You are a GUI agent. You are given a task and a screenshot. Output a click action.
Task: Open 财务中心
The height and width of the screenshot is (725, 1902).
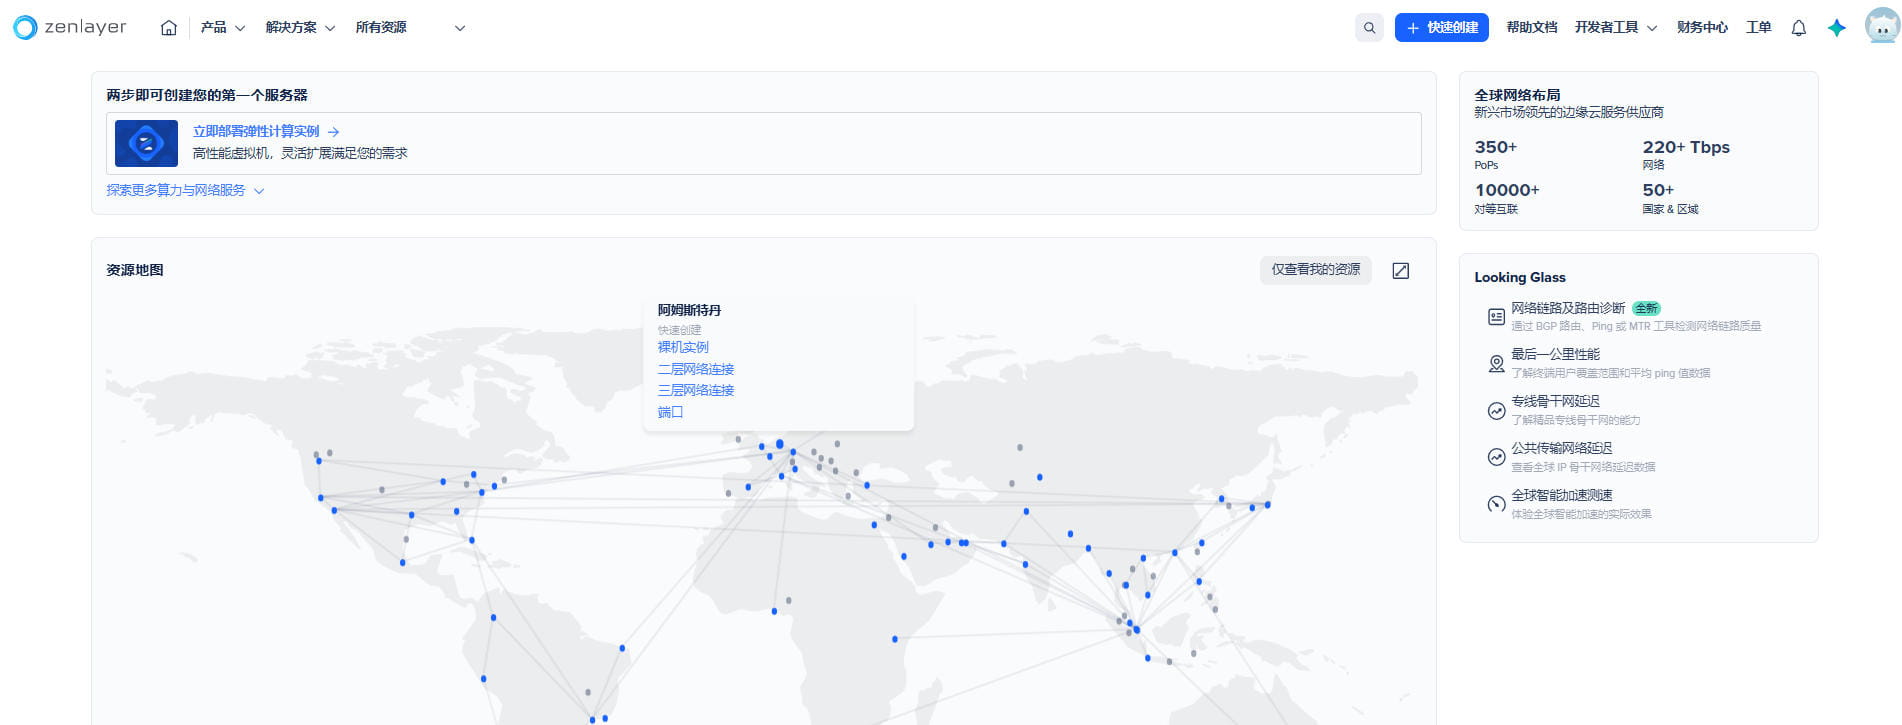click(x=1702, y=28)
